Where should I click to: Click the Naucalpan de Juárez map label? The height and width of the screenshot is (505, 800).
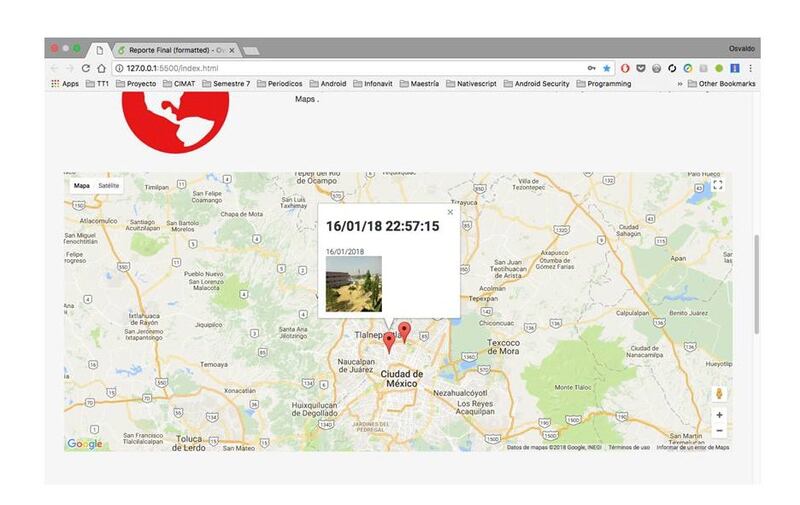356,365
